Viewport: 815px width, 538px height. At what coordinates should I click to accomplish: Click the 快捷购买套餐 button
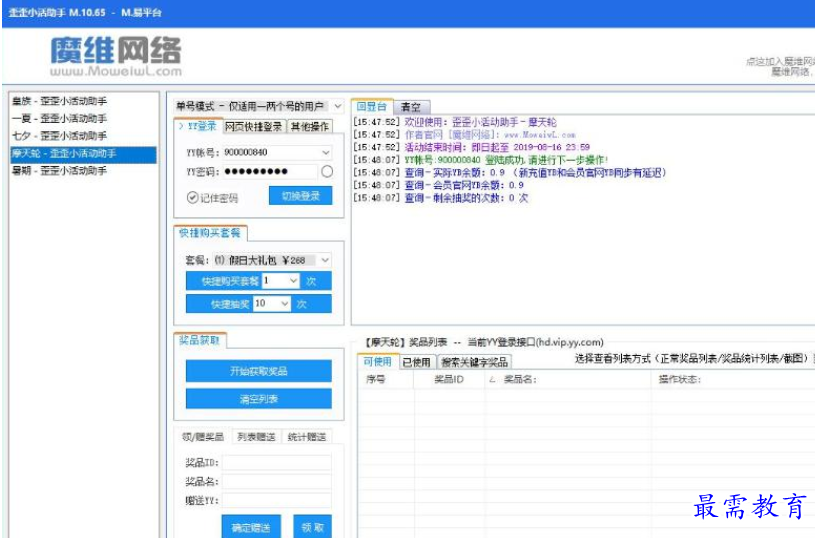224,281
